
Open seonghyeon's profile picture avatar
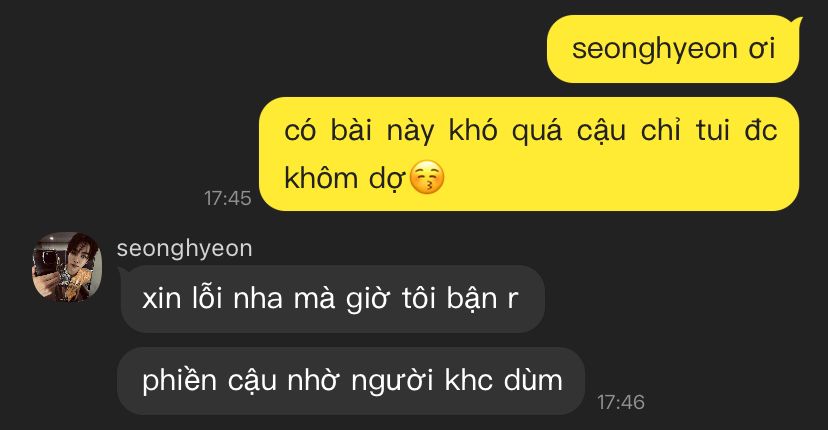pos(67,267)
